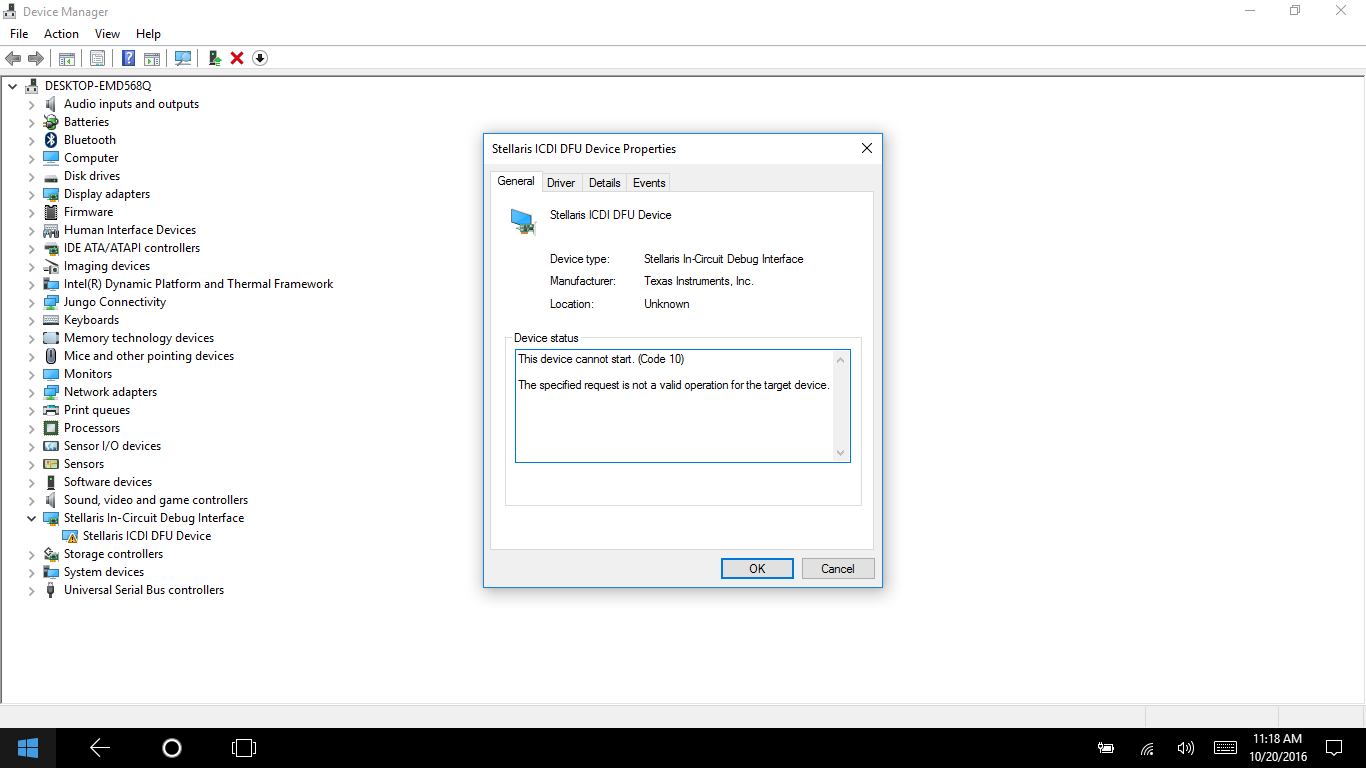Open the Action menu
The height and width of the screenshot is (768, 1366).
pos(61,34)
